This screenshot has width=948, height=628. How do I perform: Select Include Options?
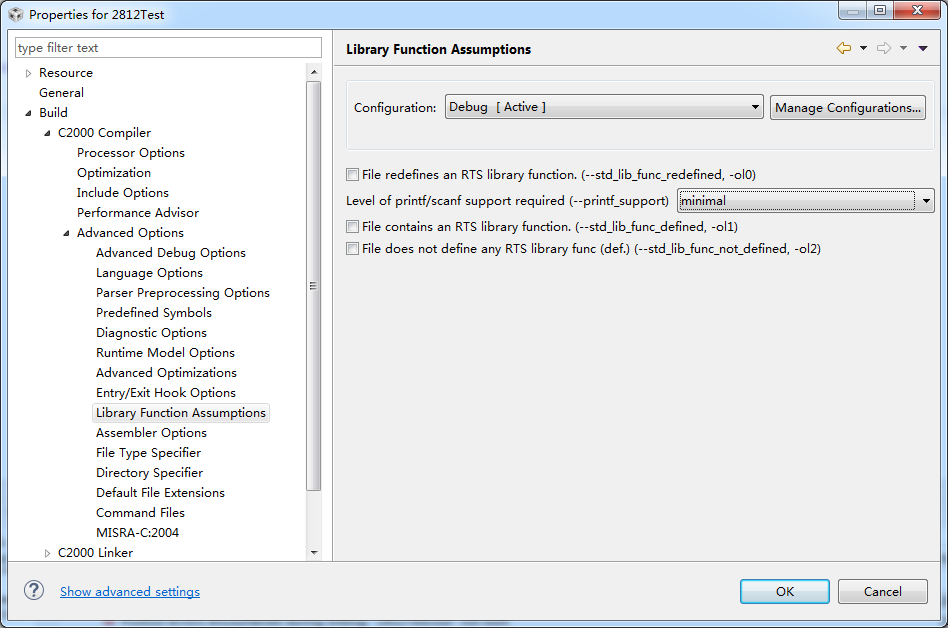pos(123,192)
